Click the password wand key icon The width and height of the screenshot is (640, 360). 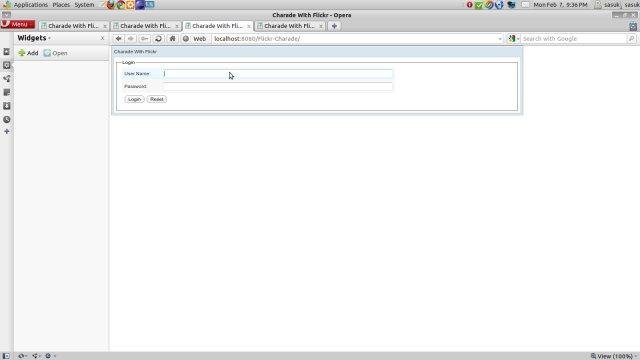144,39
